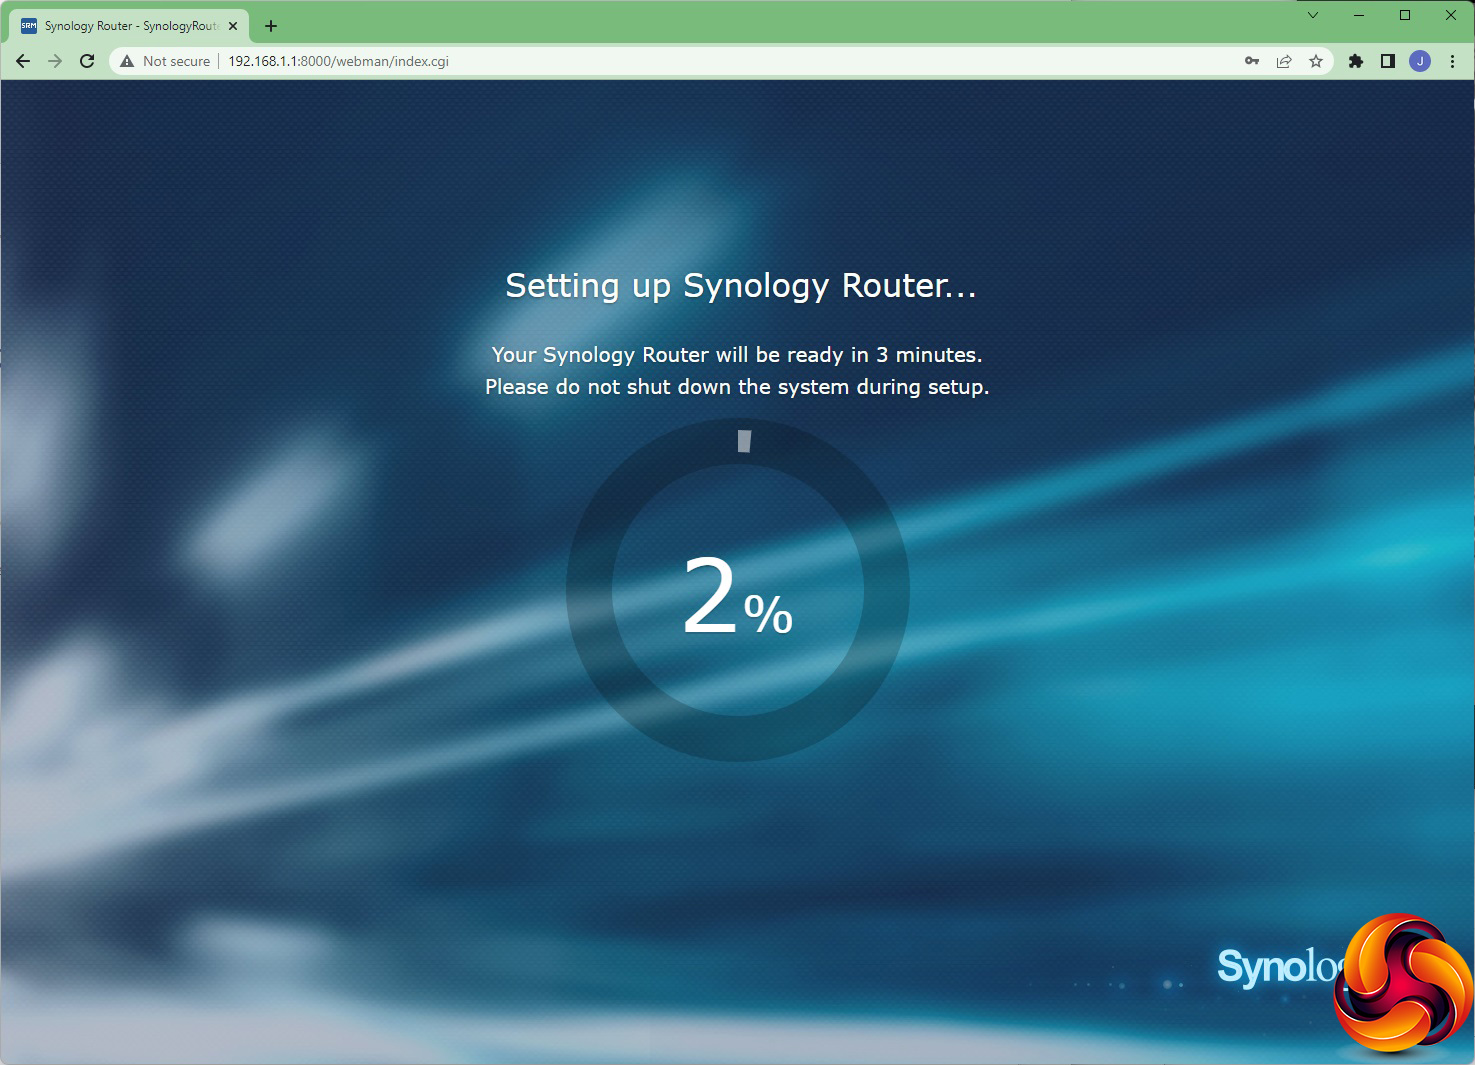Minimize the Chrome window
The width and height of the screenshot is (1475, 1065).
click(x=1359, y=15)
